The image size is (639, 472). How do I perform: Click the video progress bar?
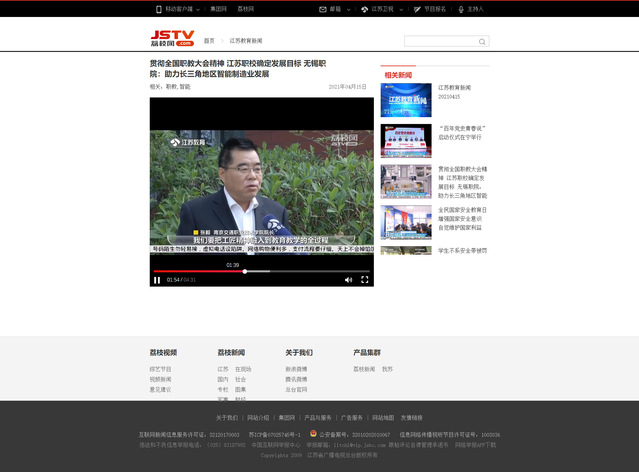261,271
